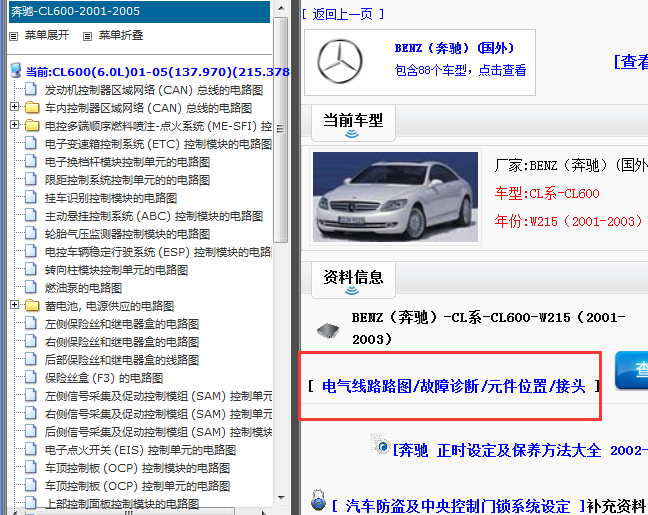Expand the 车内控制器区域网络 (CAN) tree node
648x515 pixels.
(x=14, y=107)
